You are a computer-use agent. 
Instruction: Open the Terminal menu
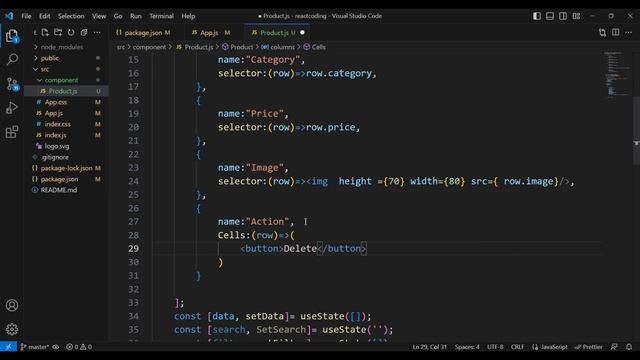click(161, 16)
